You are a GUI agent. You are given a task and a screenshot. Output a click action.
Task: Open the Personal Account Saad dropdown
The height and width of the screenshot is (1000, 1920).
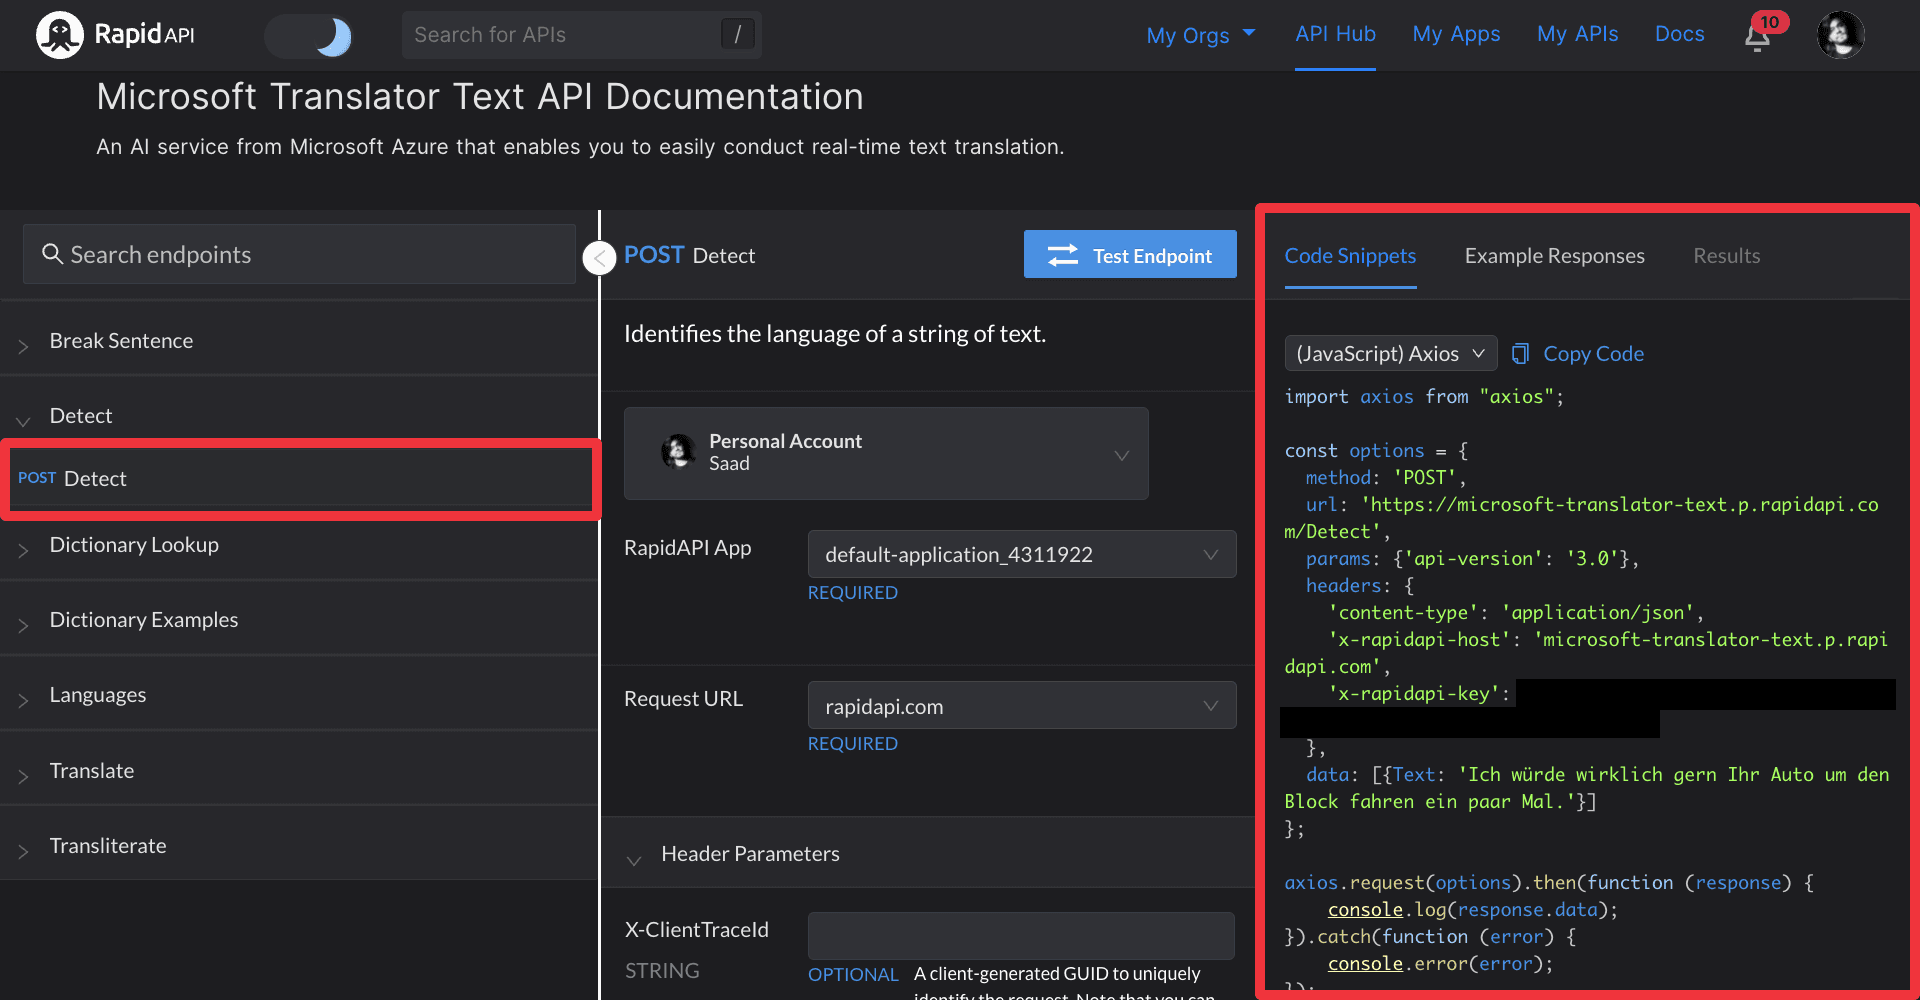(x=886, y=453)
